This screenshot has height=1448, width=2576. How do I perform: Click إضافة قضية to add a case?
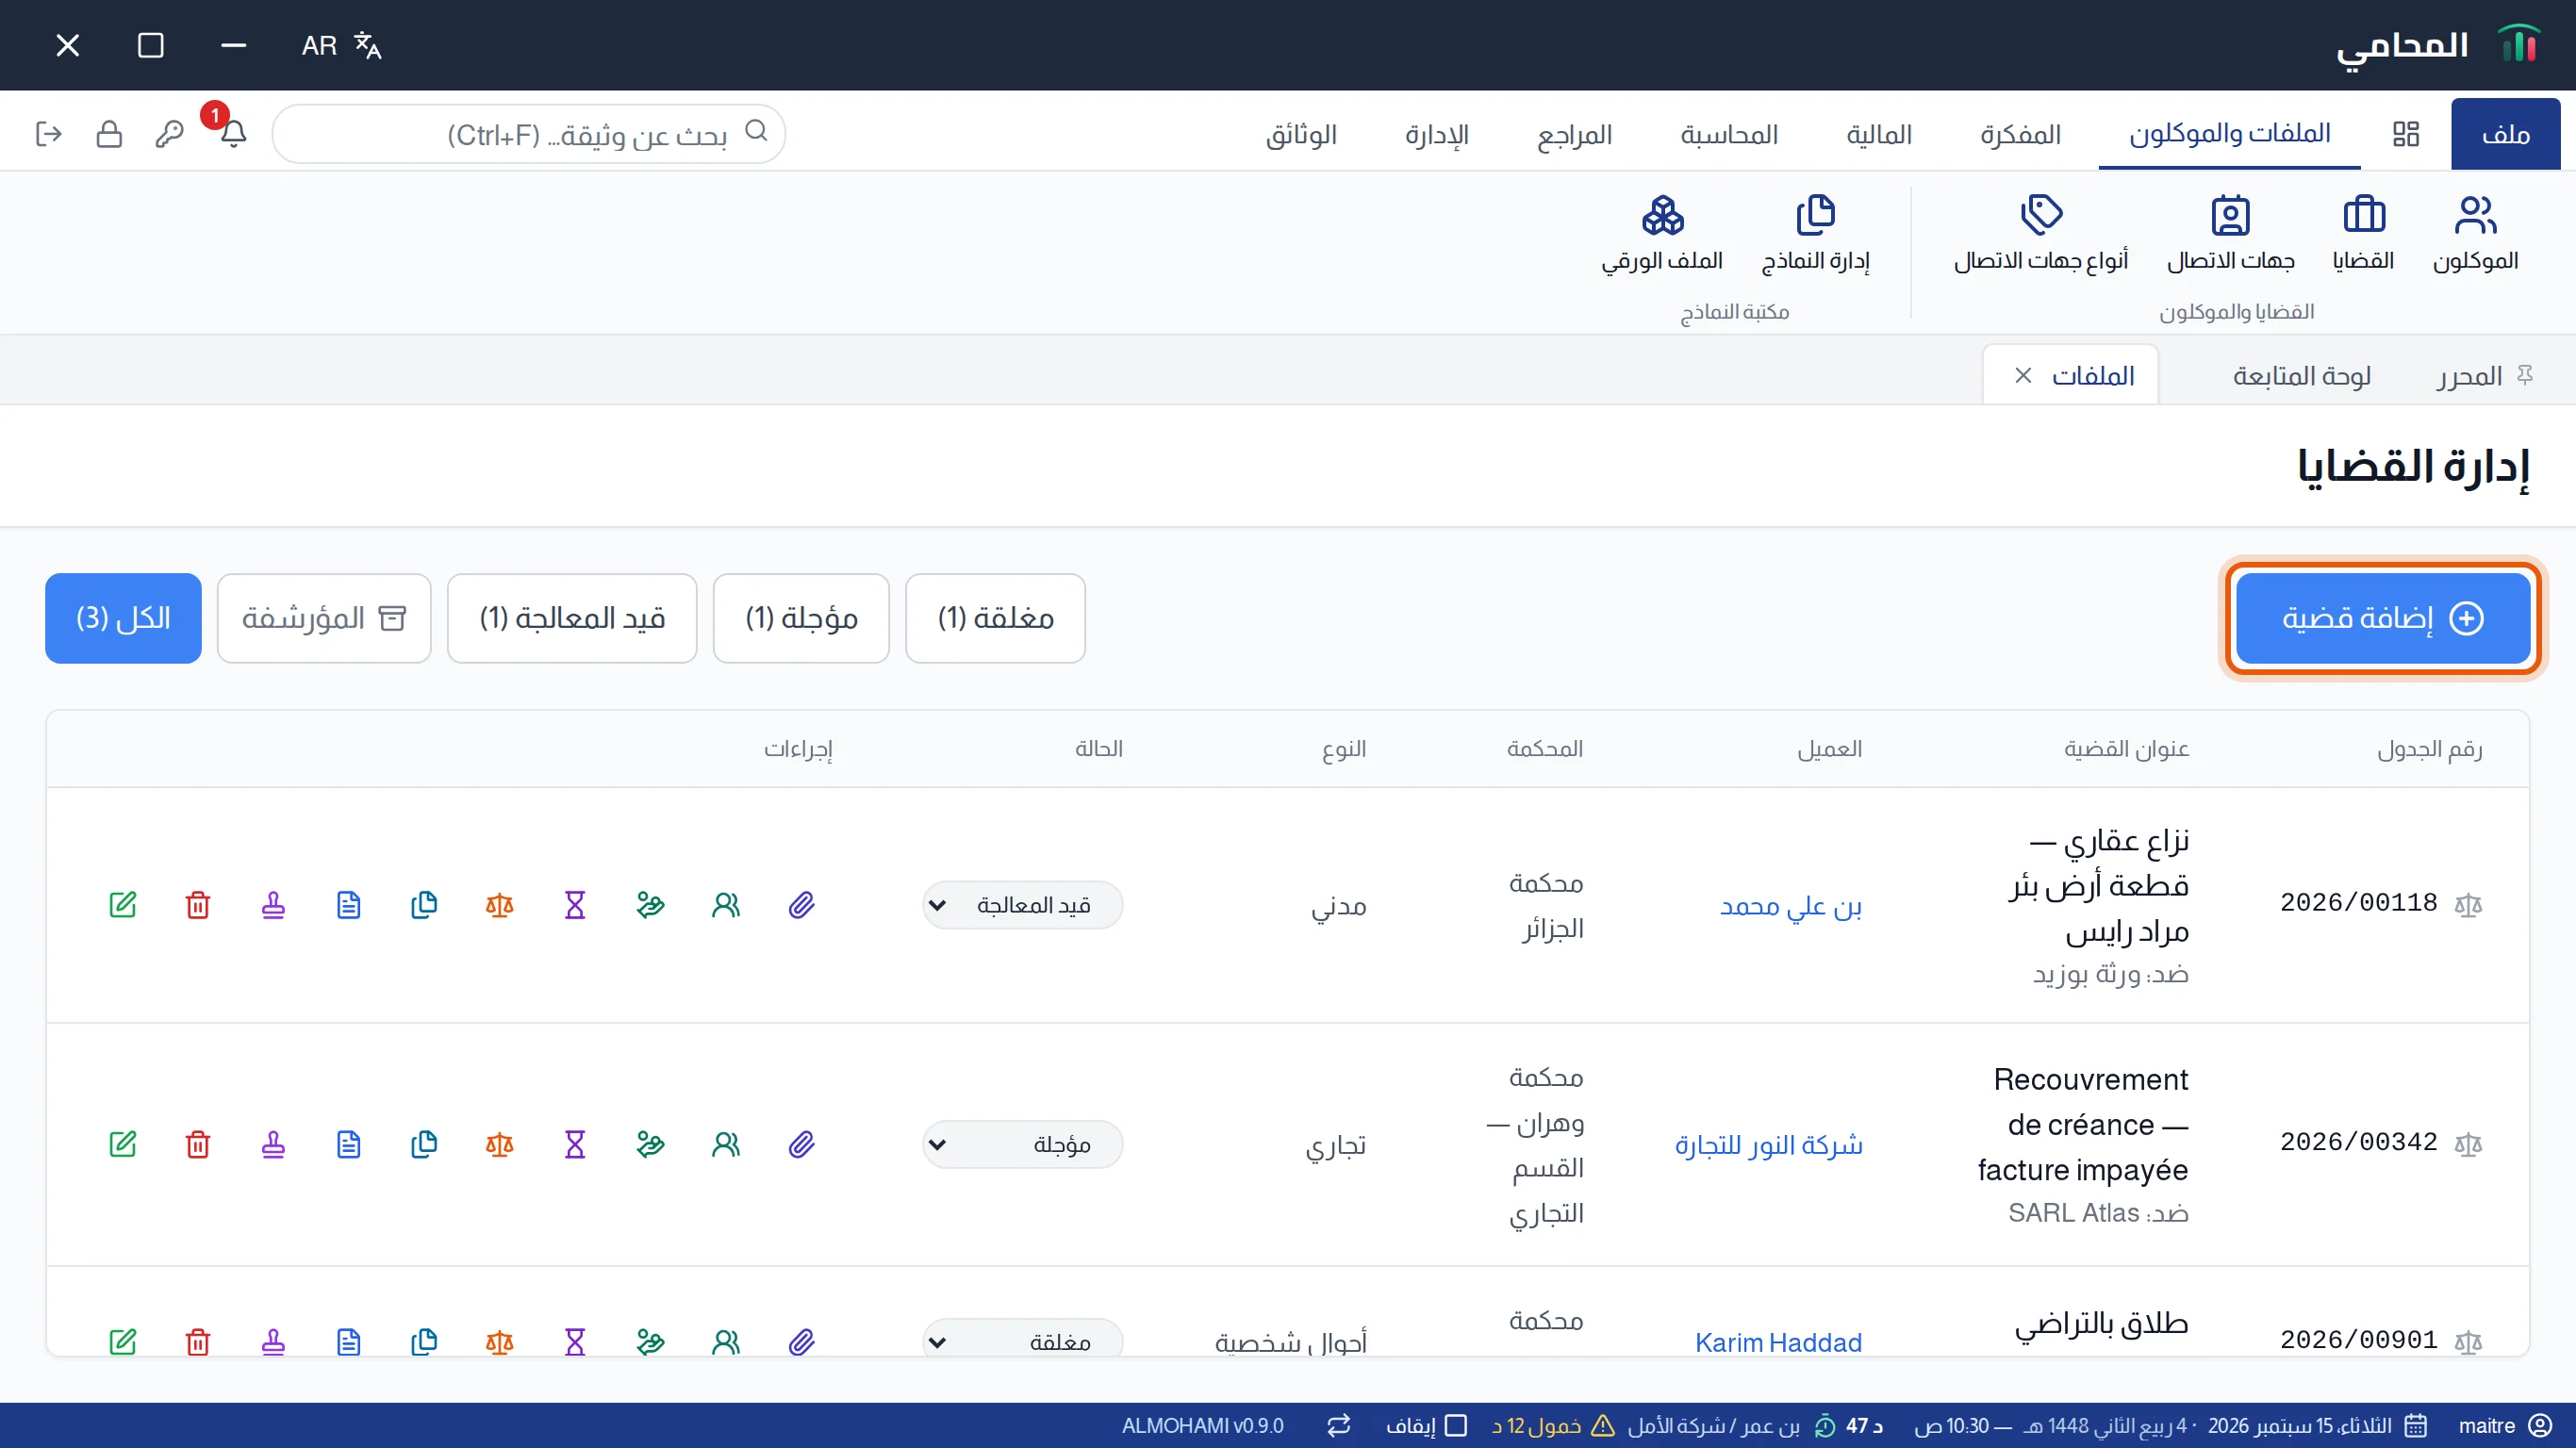(2382, 618)
